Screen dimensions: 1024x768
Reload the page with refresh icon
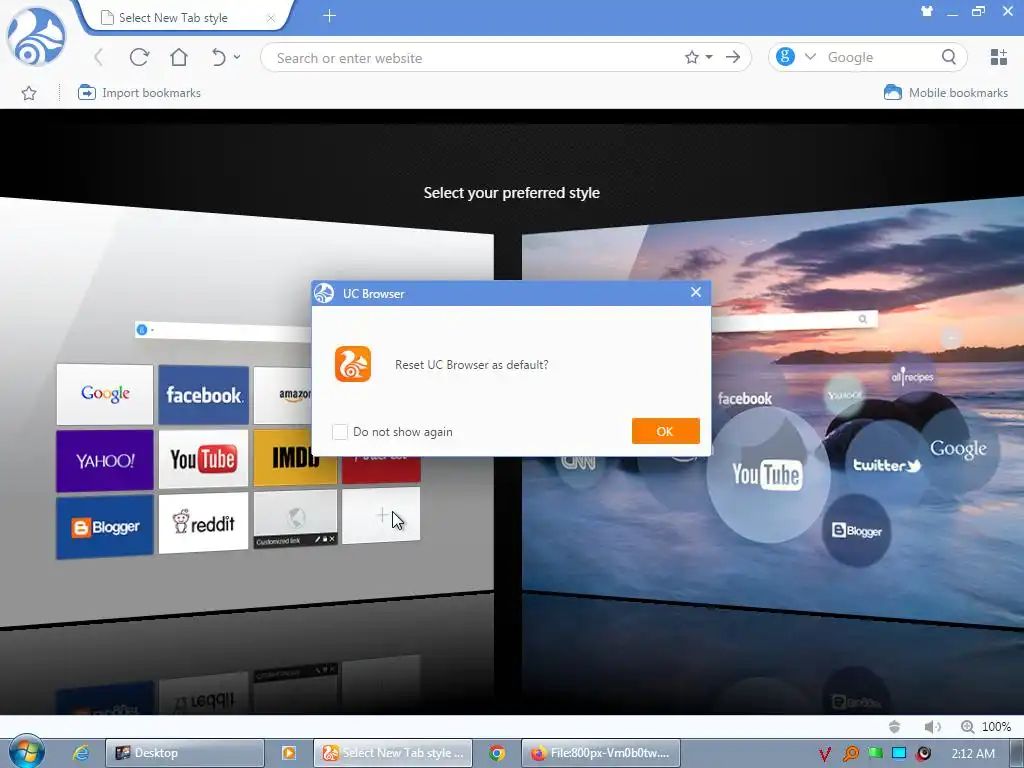[139, 57]
